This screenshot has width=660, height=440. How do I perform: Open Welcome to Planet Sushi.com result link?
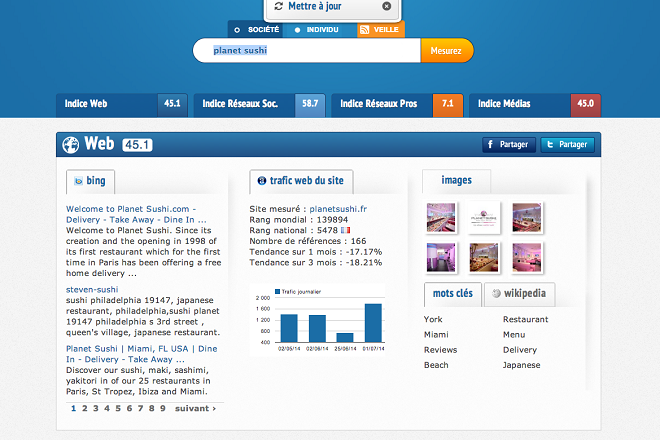(x=136, y=214)
